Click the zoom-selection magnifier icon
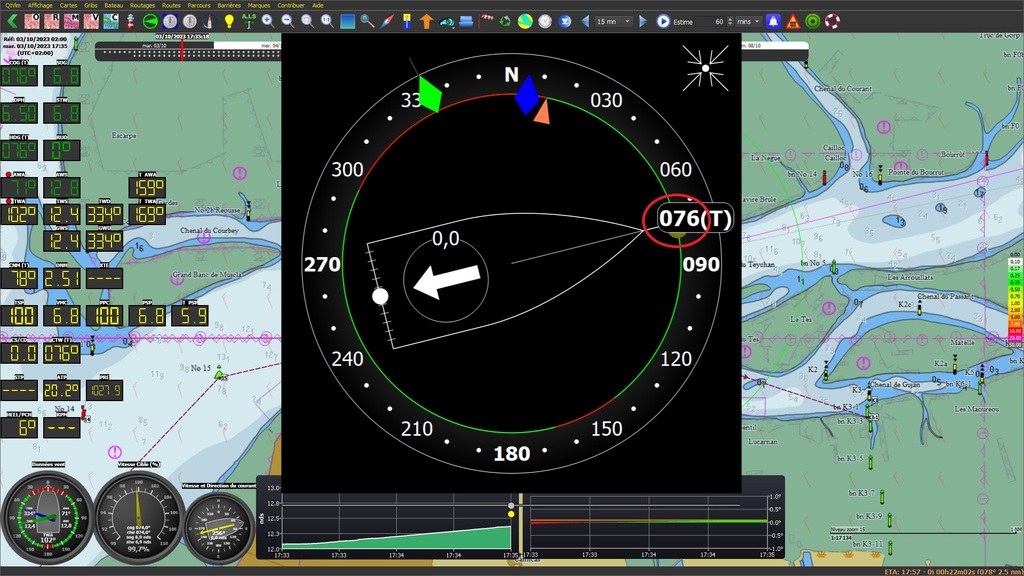This screenshot has height=576, width=1024. (307, 21)
